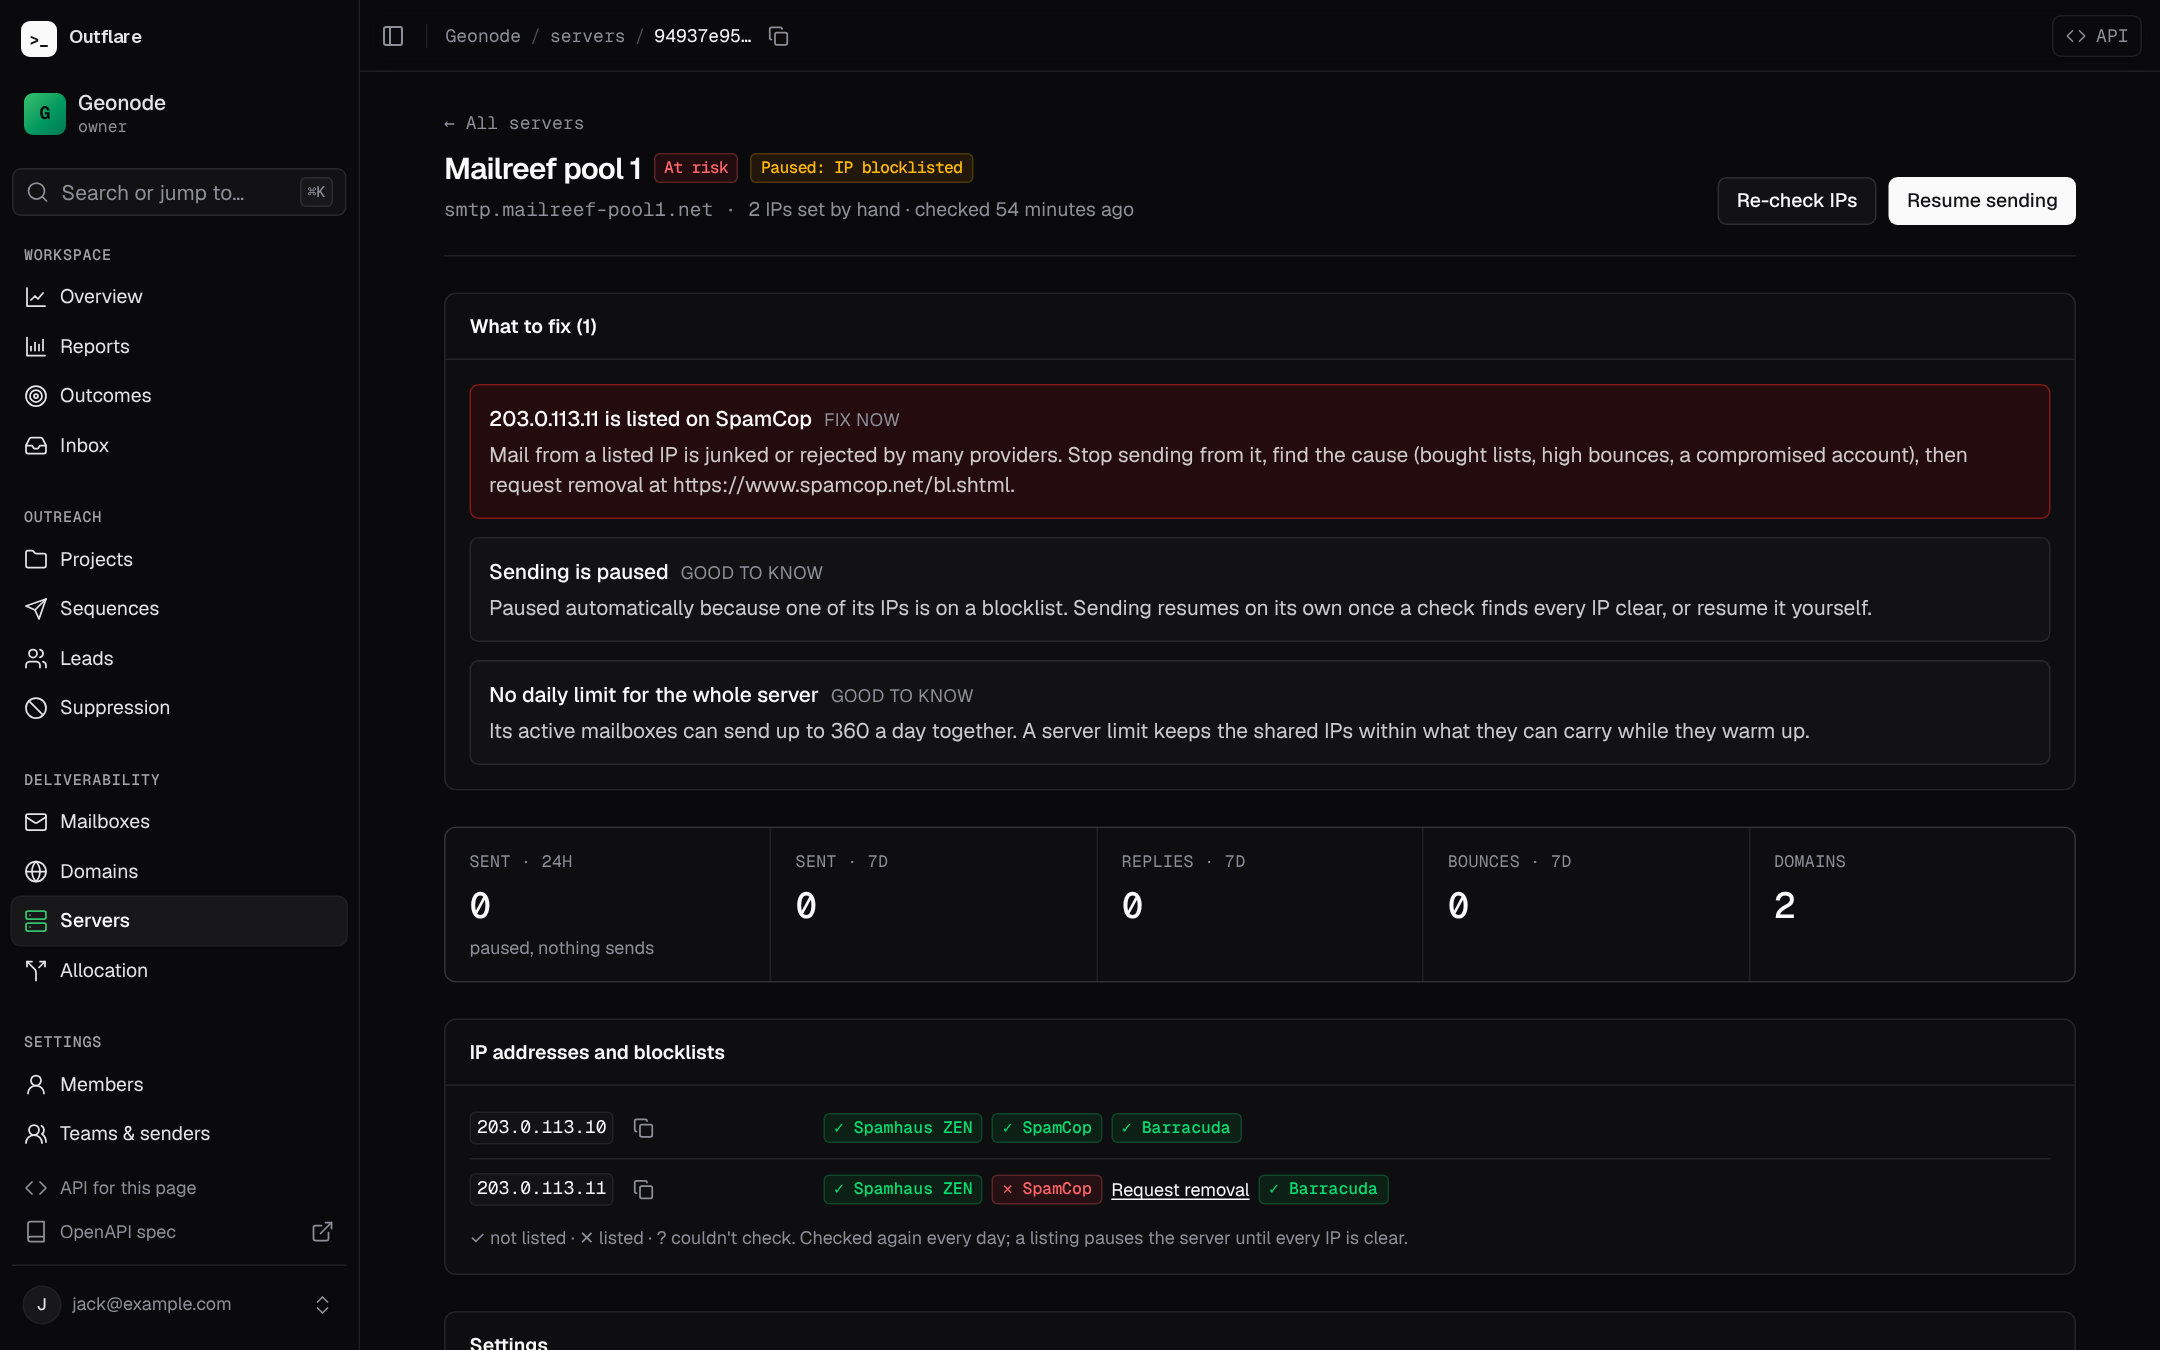
Task: Open the API button in header
Action: tap(2096, 36)
